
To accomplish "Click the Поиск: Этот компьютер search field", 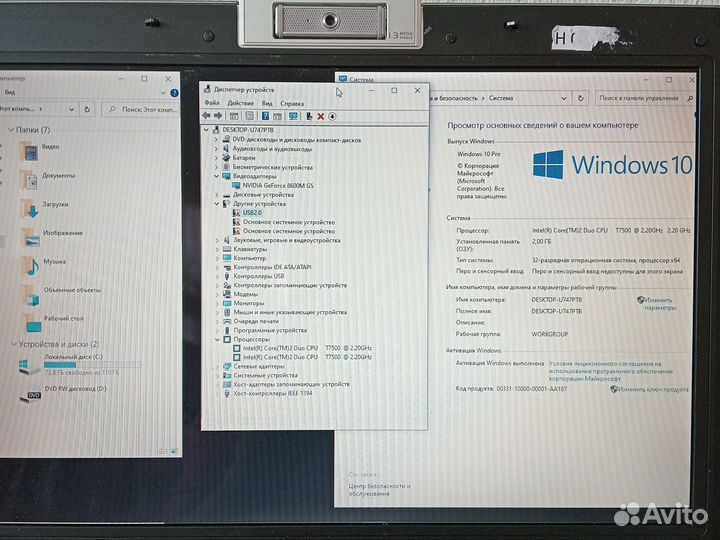I will (x=141, y=109).
